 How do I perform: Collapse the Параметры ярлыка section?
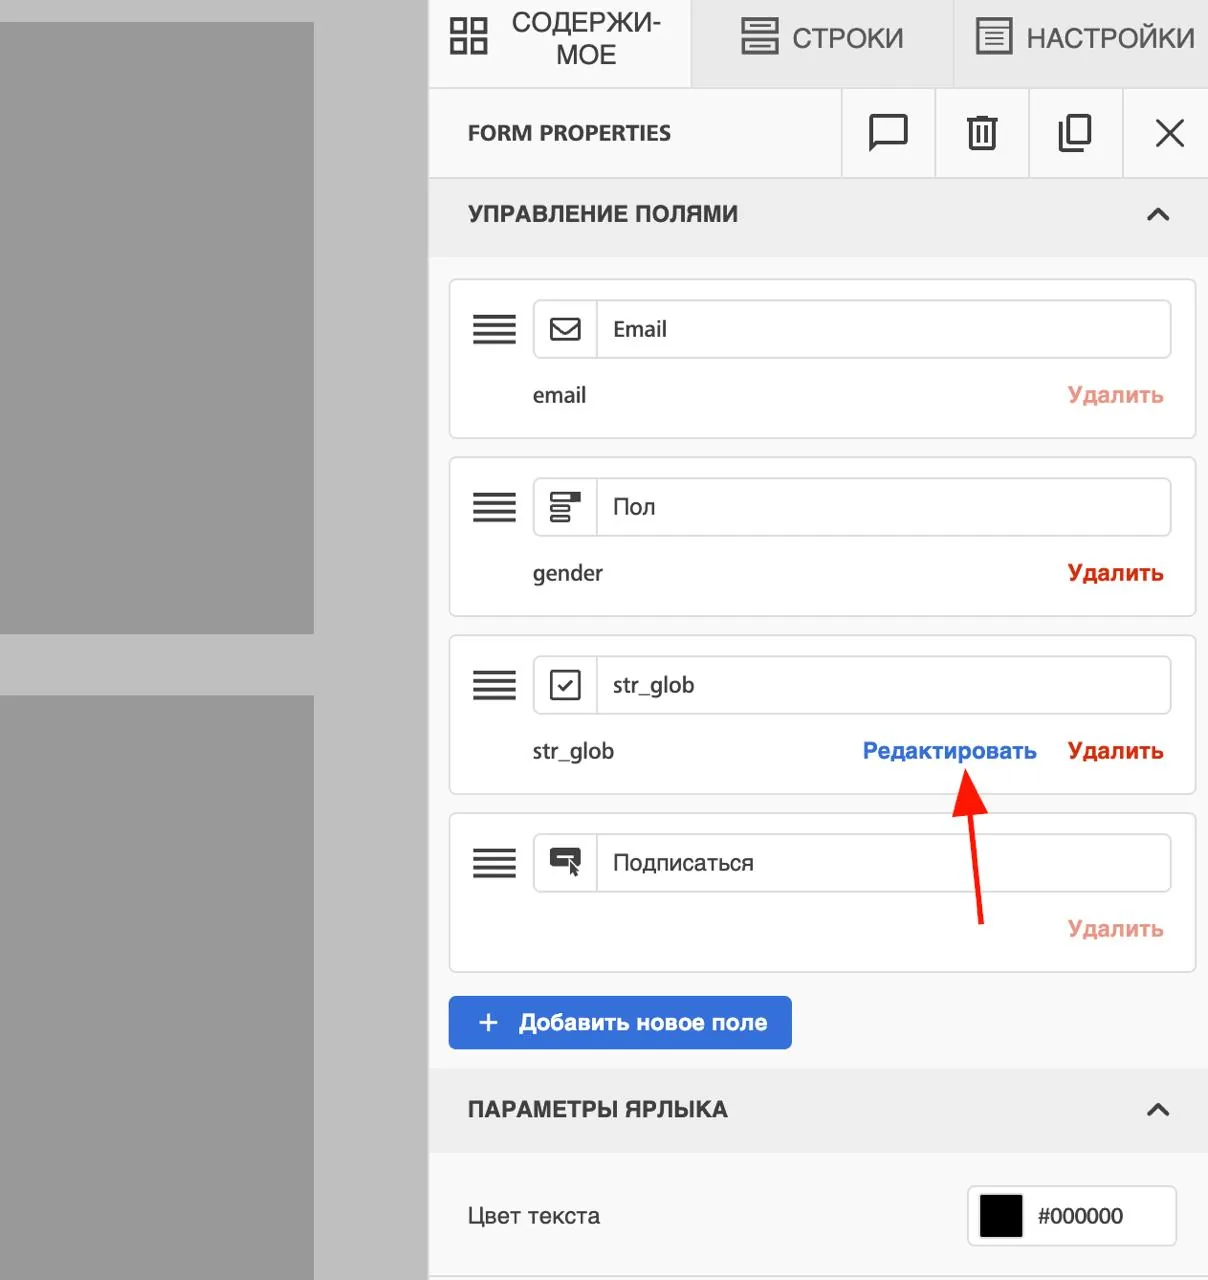pos(1158,1109)
